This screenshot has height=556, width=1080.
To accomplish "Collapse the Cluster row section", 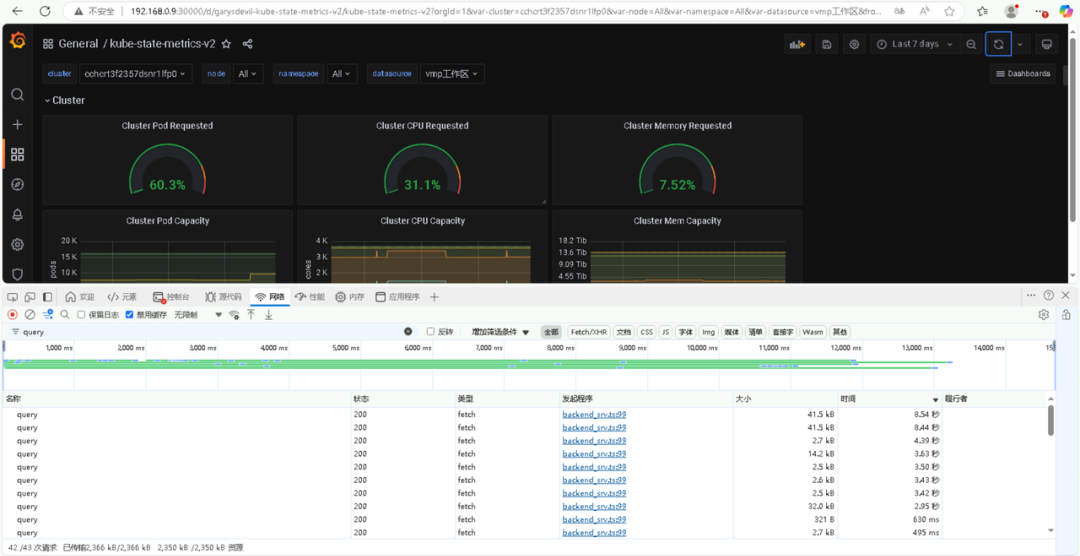I will point(65,100).
